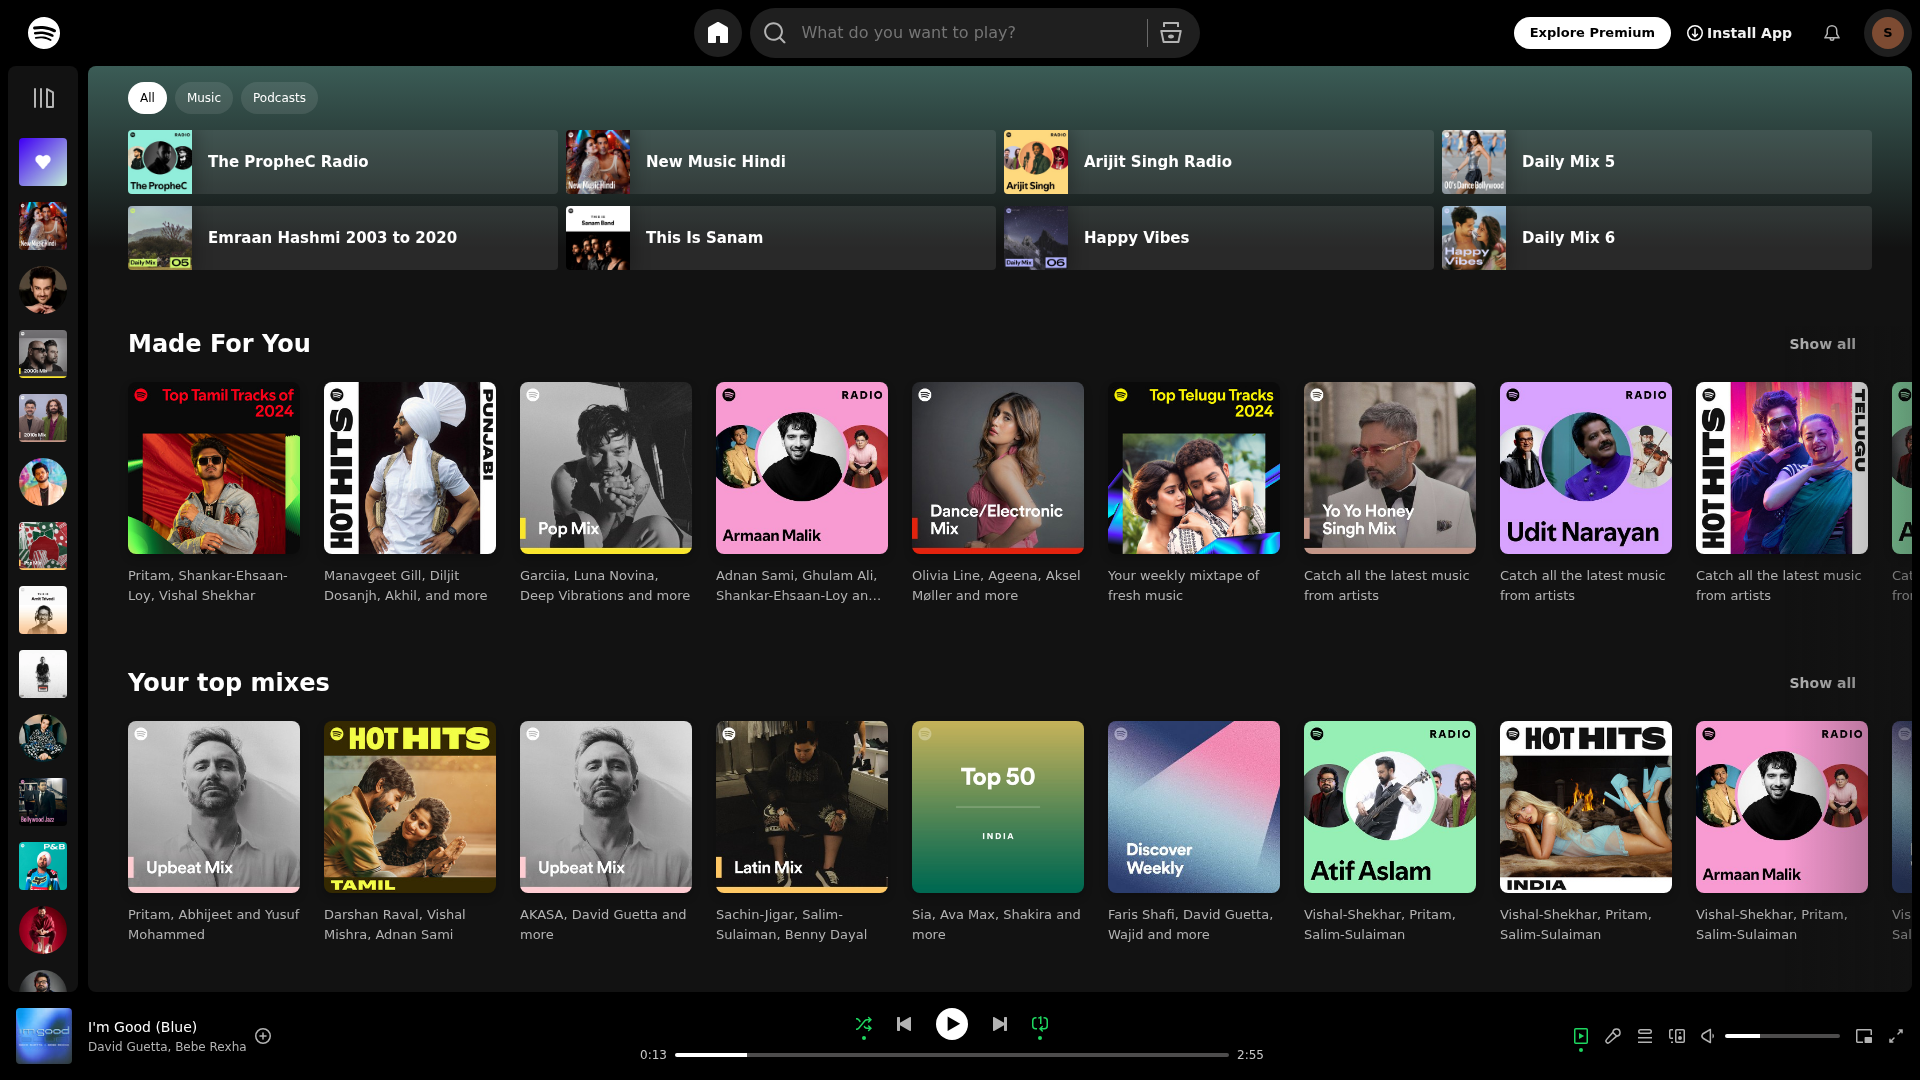Image resolution: width=1920 pixels, height=1080 pixels.
Task: Show all of Your top mixes
Action: (1822, 683)
